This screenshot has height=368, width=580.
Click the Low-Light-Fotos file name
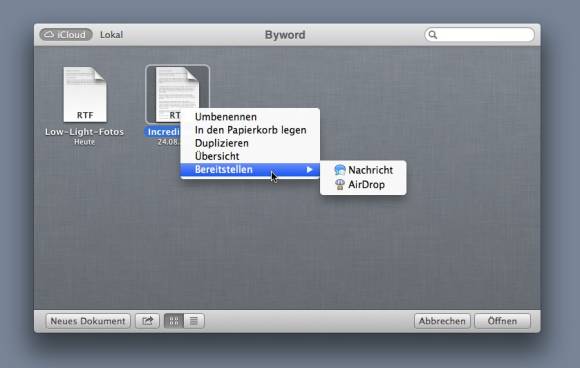coord(84,132)
